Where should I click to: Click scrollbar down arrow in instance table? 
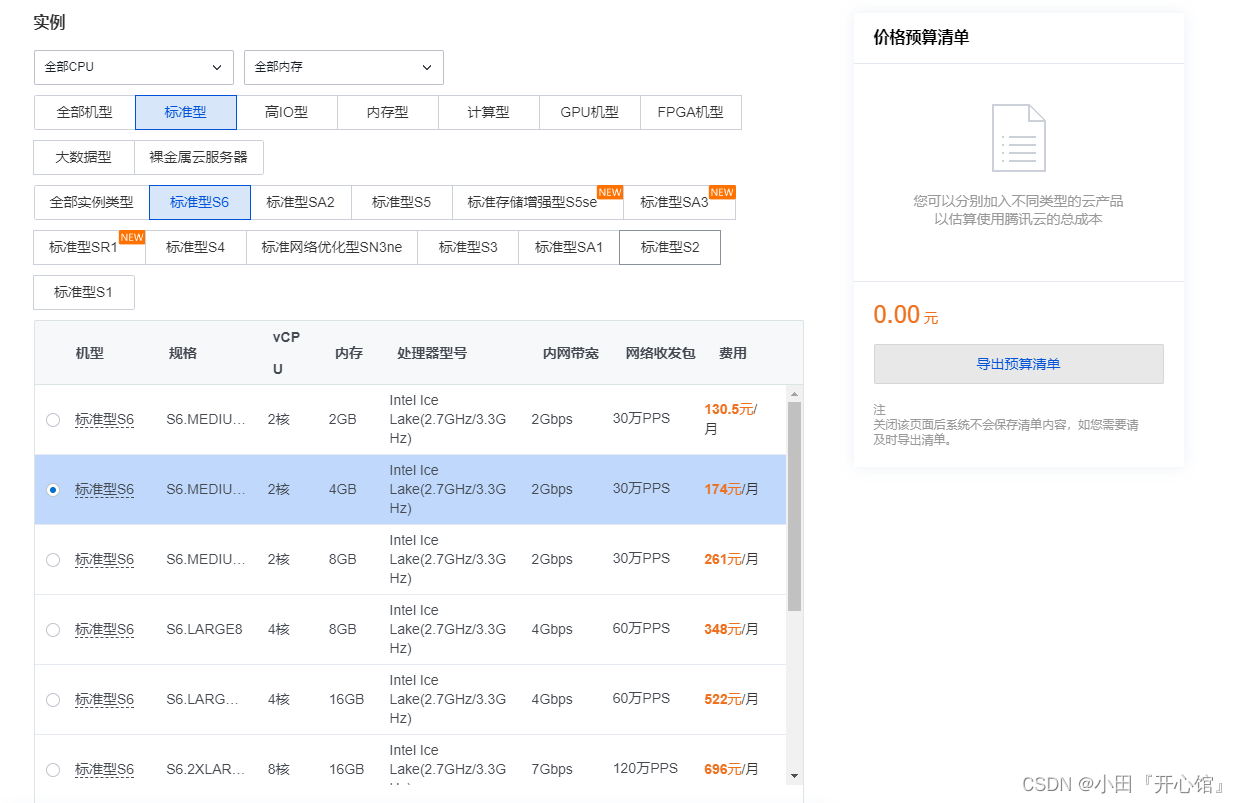(795, 775)
